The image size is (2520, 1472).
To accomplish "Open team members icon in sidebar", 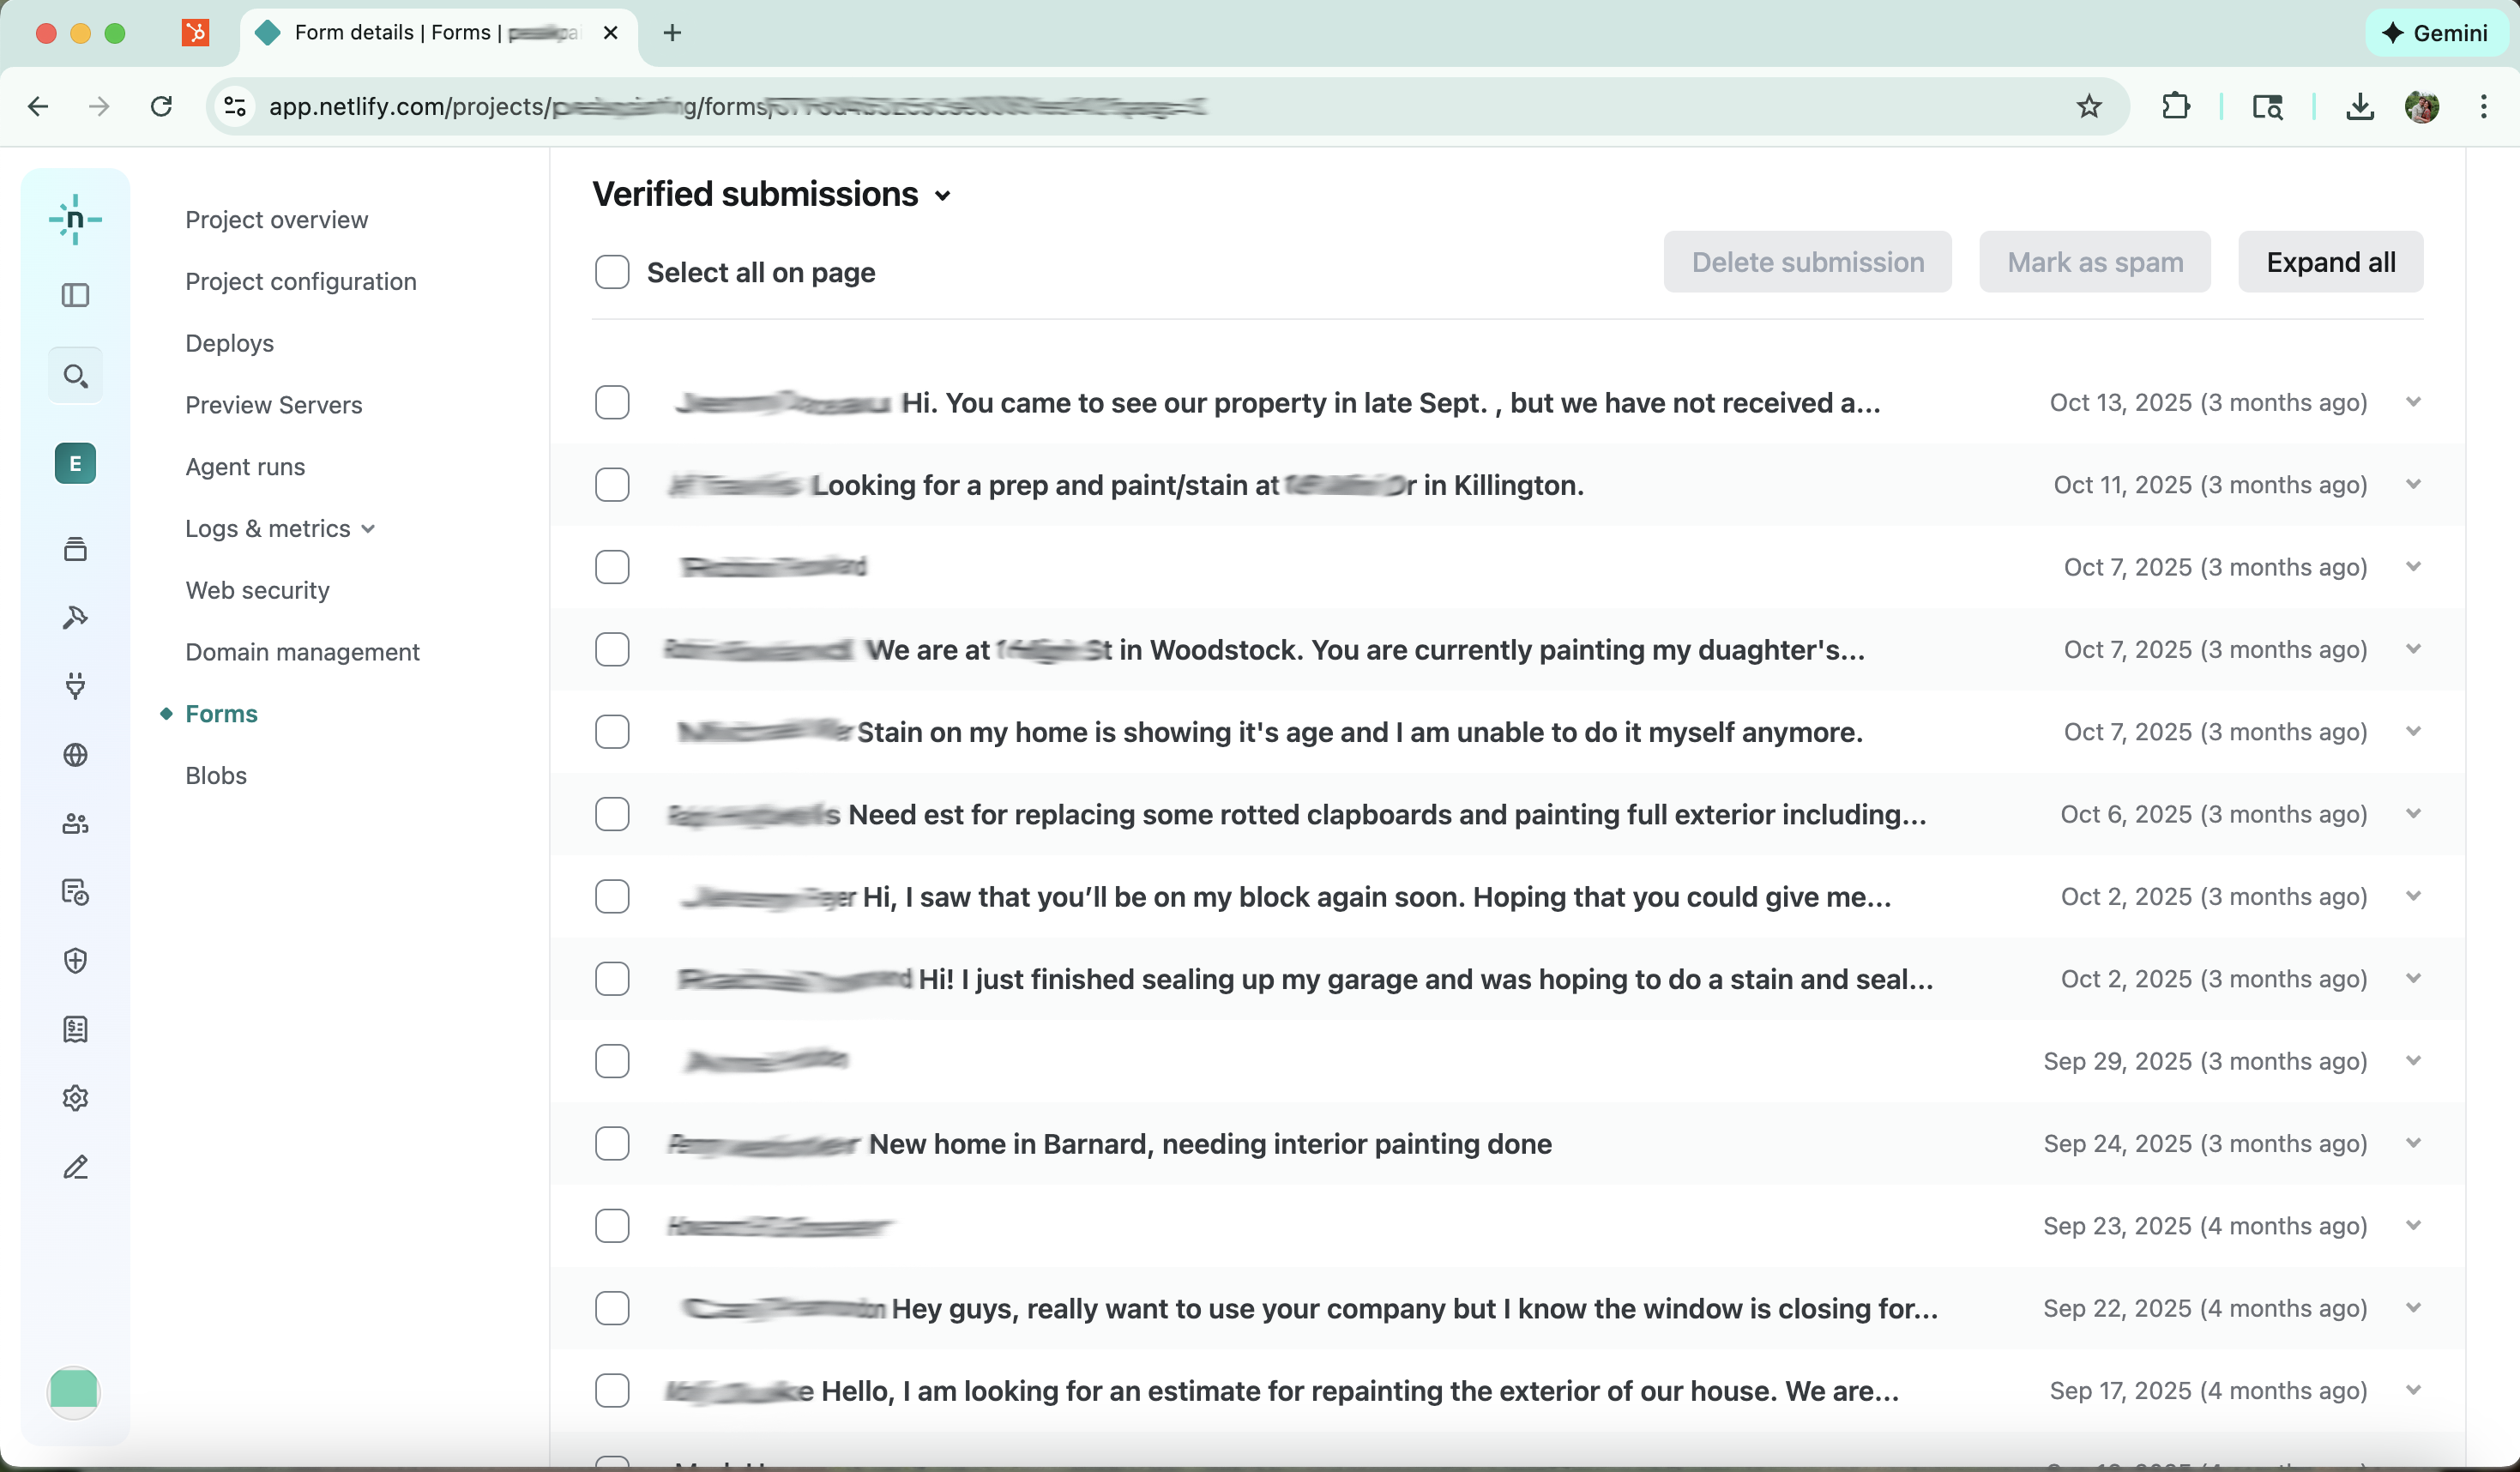I will (76, 823).
